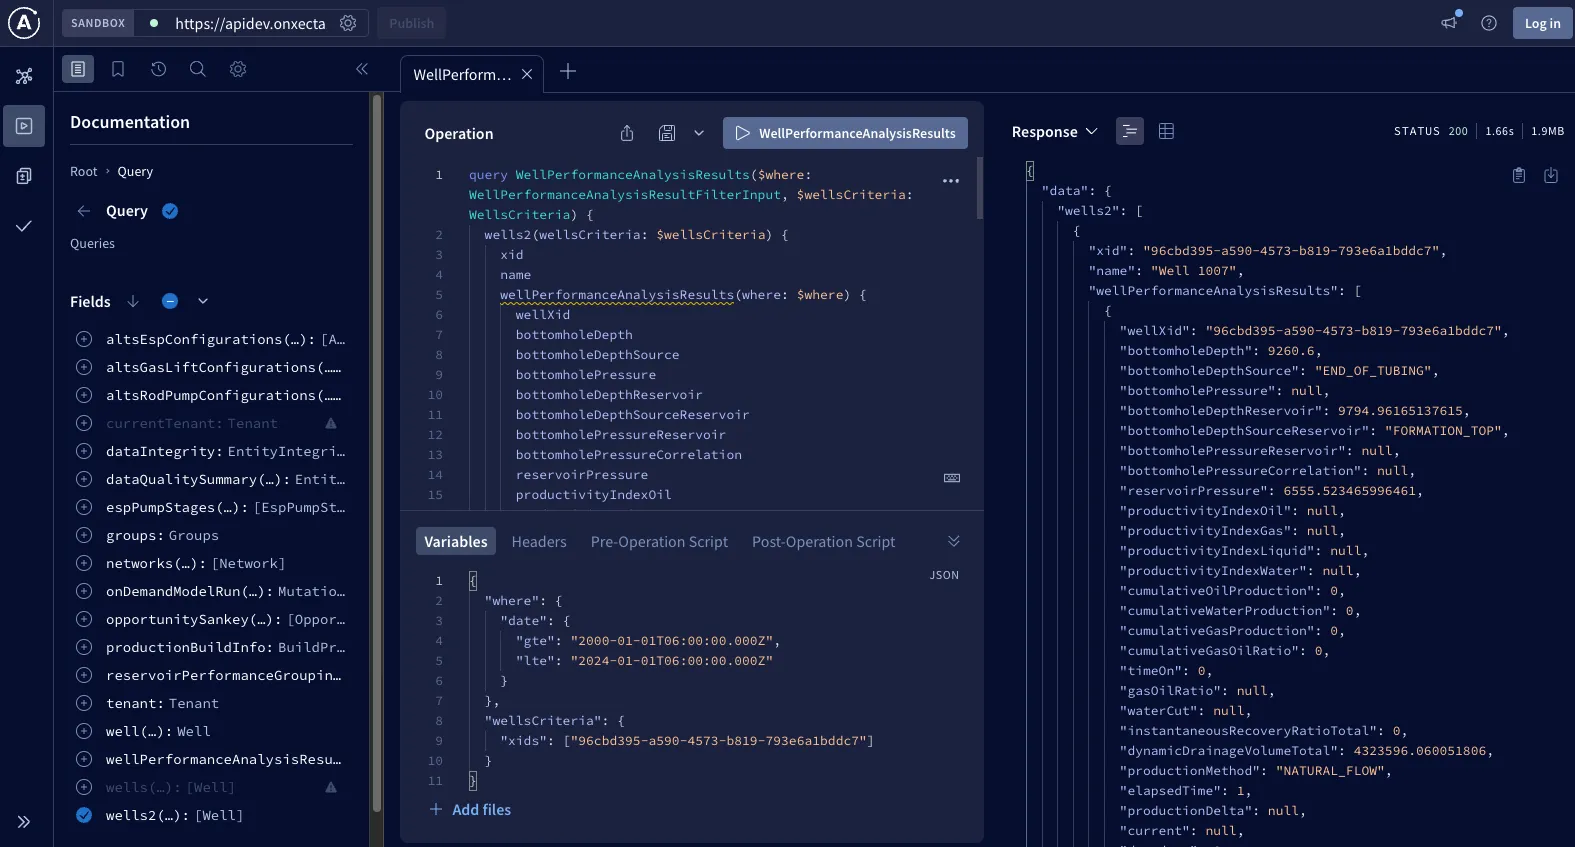Switch to the Headers tab

click(539, 542)
